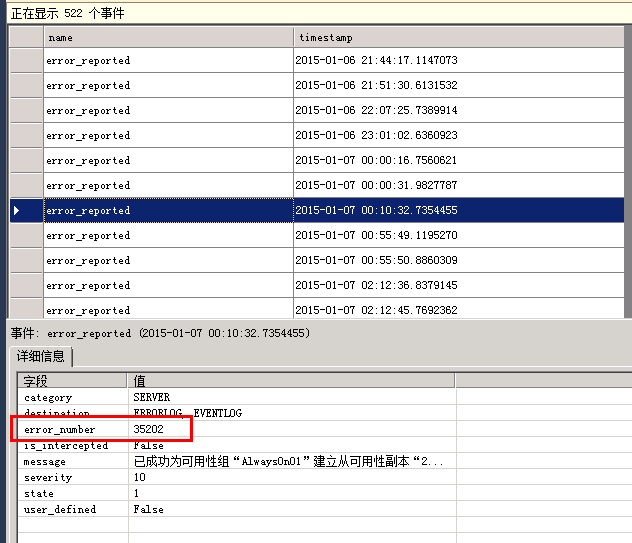Select the message field in details
Viewport: 632px width, 543px height.
[45, 462]
